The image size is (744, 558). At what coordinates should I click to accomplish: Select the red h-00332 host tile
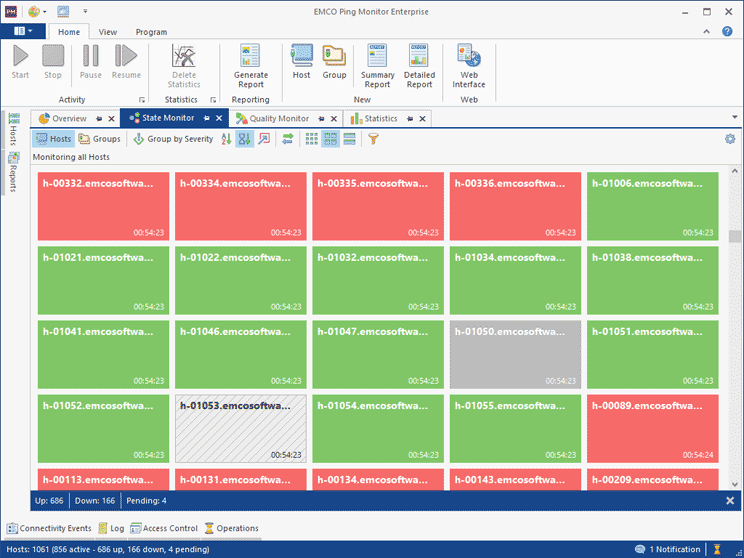(103, 206)
